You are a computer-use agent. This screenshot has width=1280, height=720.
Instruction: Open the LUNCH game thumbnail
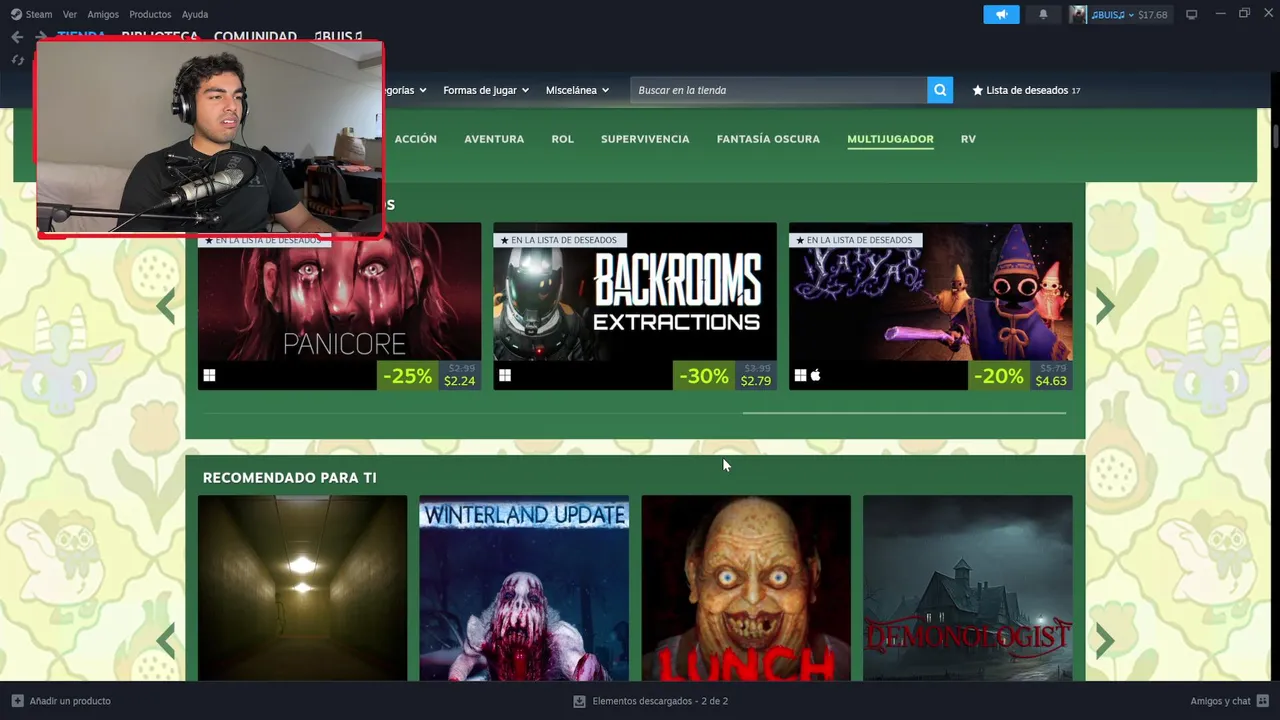746,588
